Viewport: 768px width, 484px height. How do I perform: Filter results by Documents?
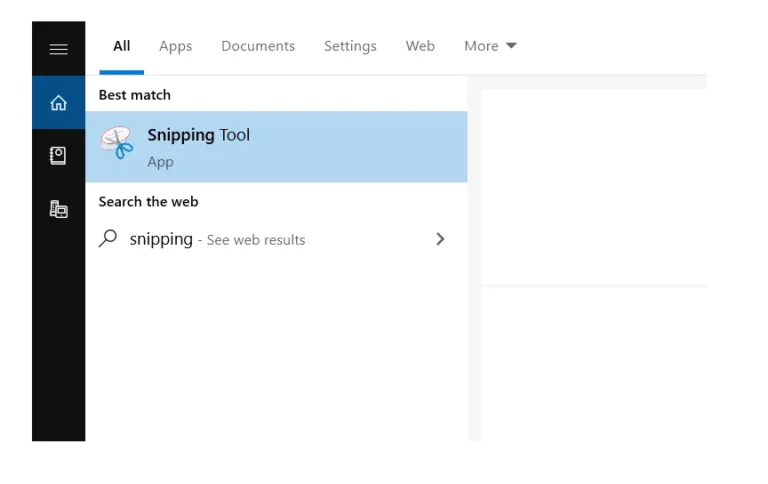[258, 46]
